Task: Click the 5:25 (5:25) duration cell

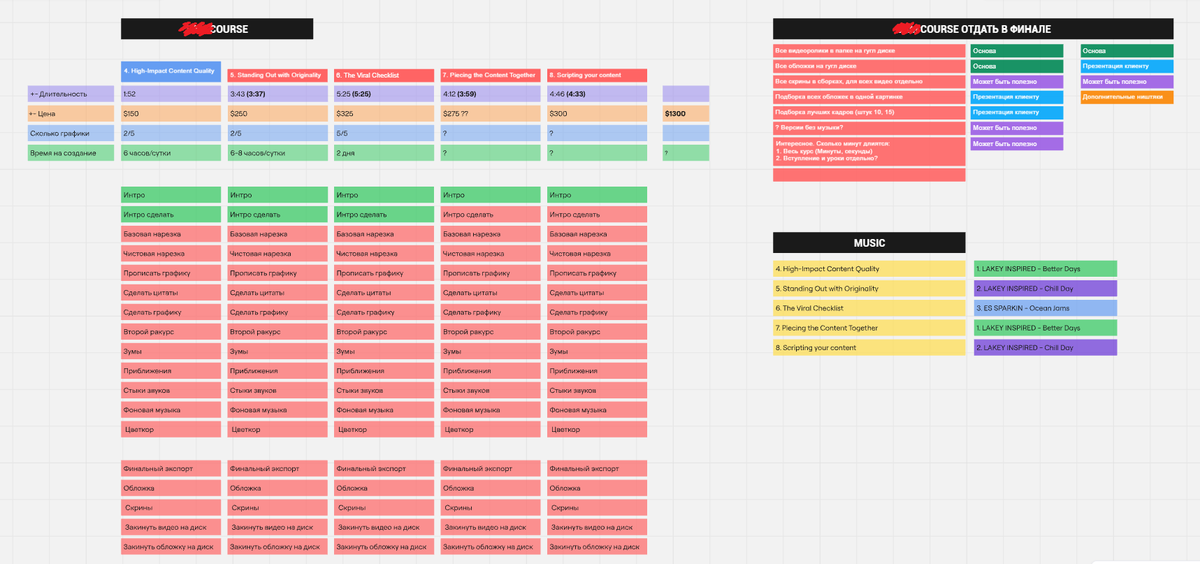Action: click(384, 93)
